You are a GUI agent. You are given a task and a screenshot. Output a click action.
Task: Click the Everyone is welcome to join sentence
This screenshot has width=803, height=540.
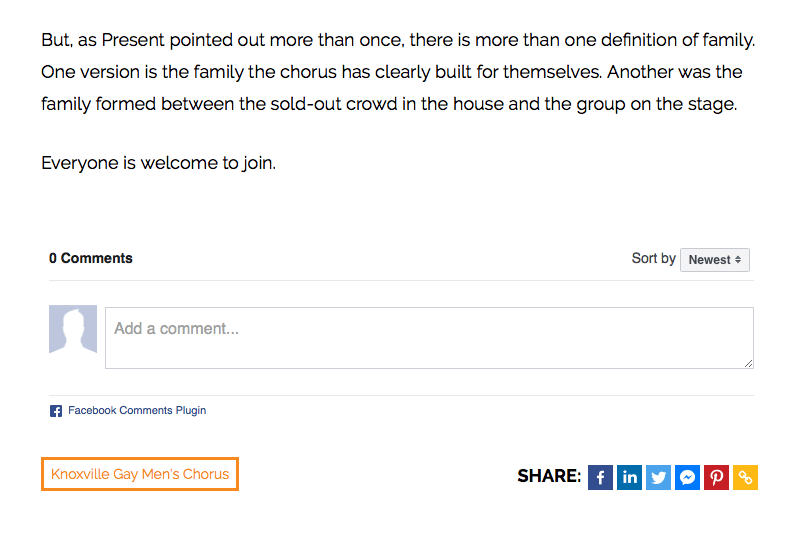point(158,163)
